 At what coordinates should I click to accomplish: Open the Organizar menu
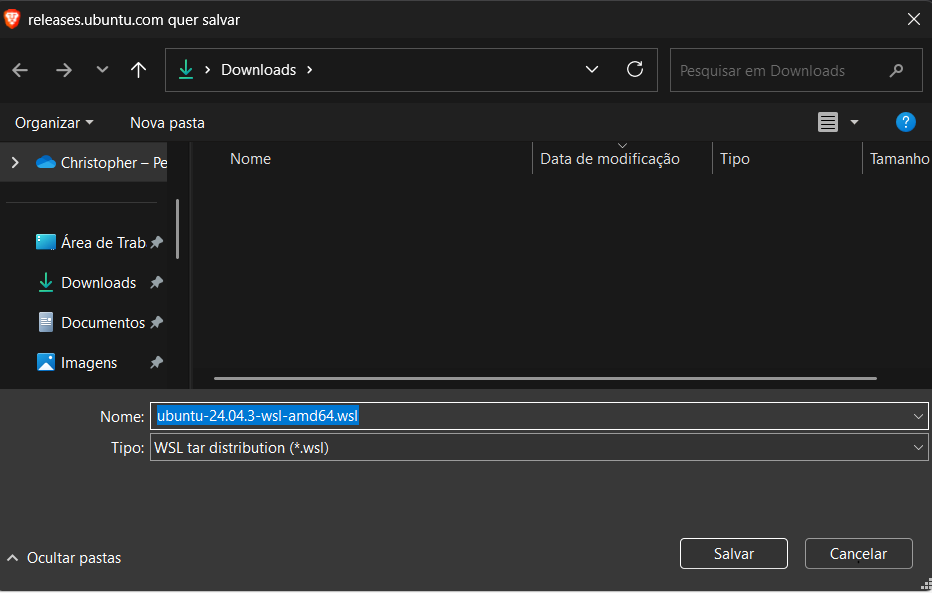click(54, 123)
